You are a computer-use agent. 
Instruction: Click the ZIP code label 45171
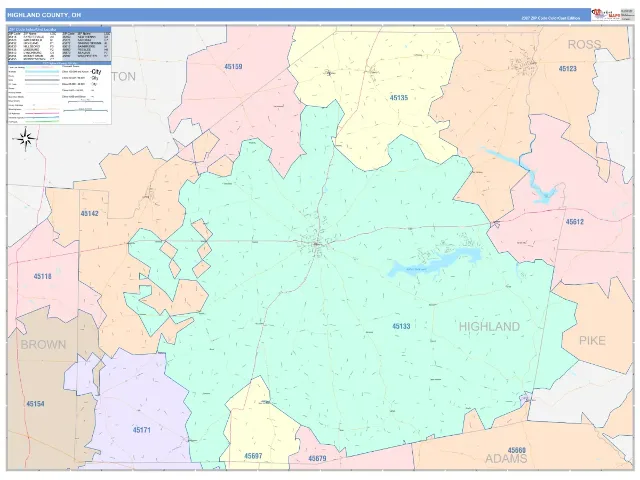[x=142, y=430]
